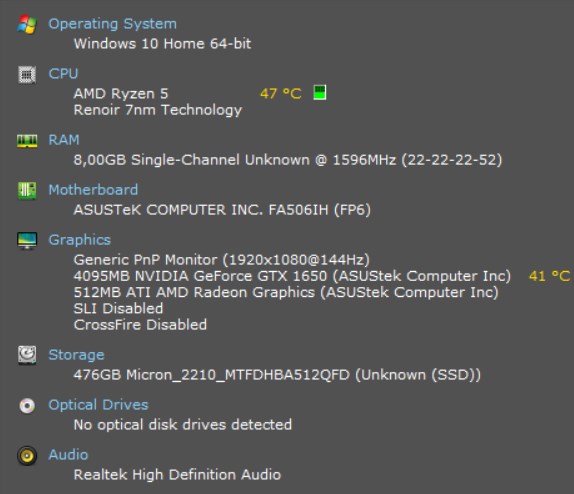
Task: Click the 41 °C GPU temperature reading
Action: tap(549, 276)
